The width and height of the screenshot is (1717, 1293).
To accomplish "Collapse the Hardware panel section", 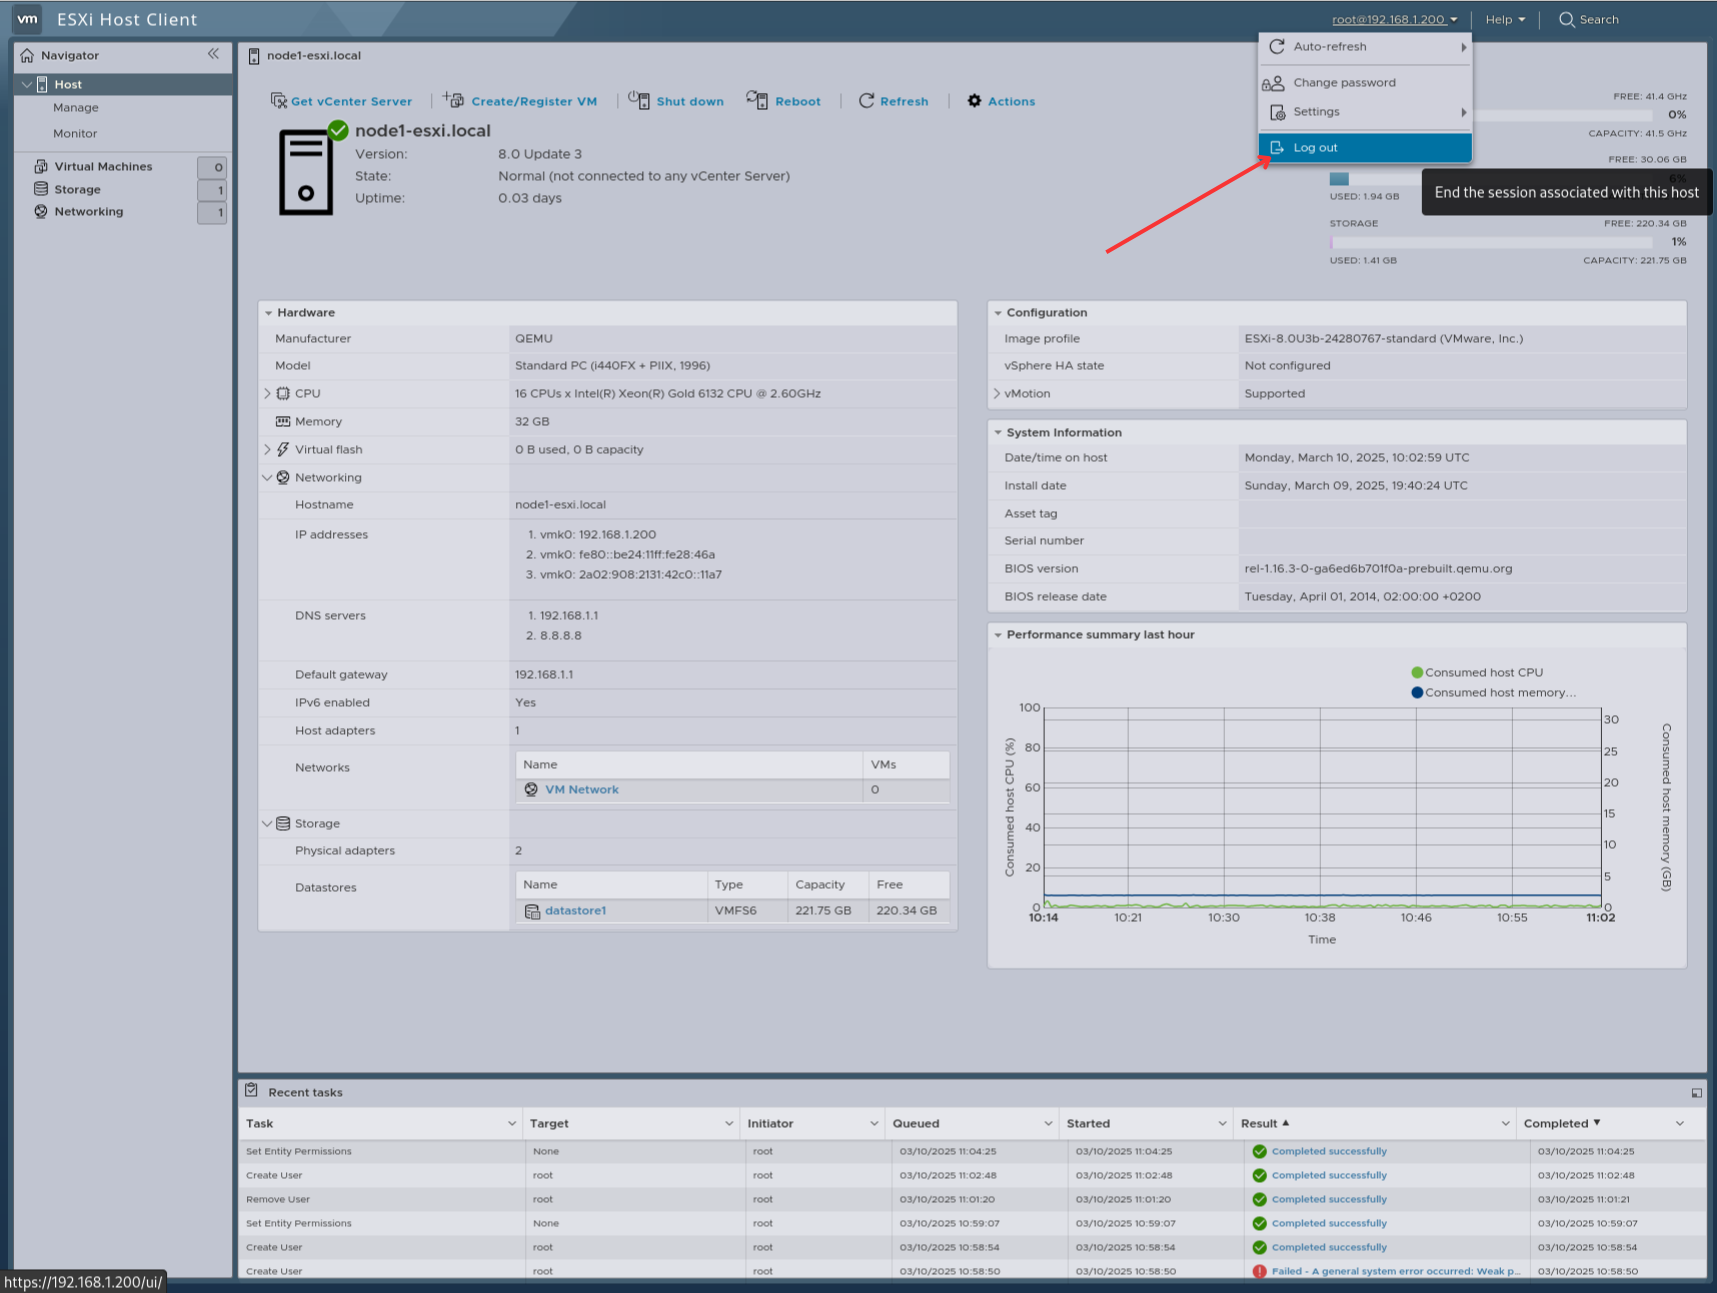I will pyautogui.click(x=268, y=313).
